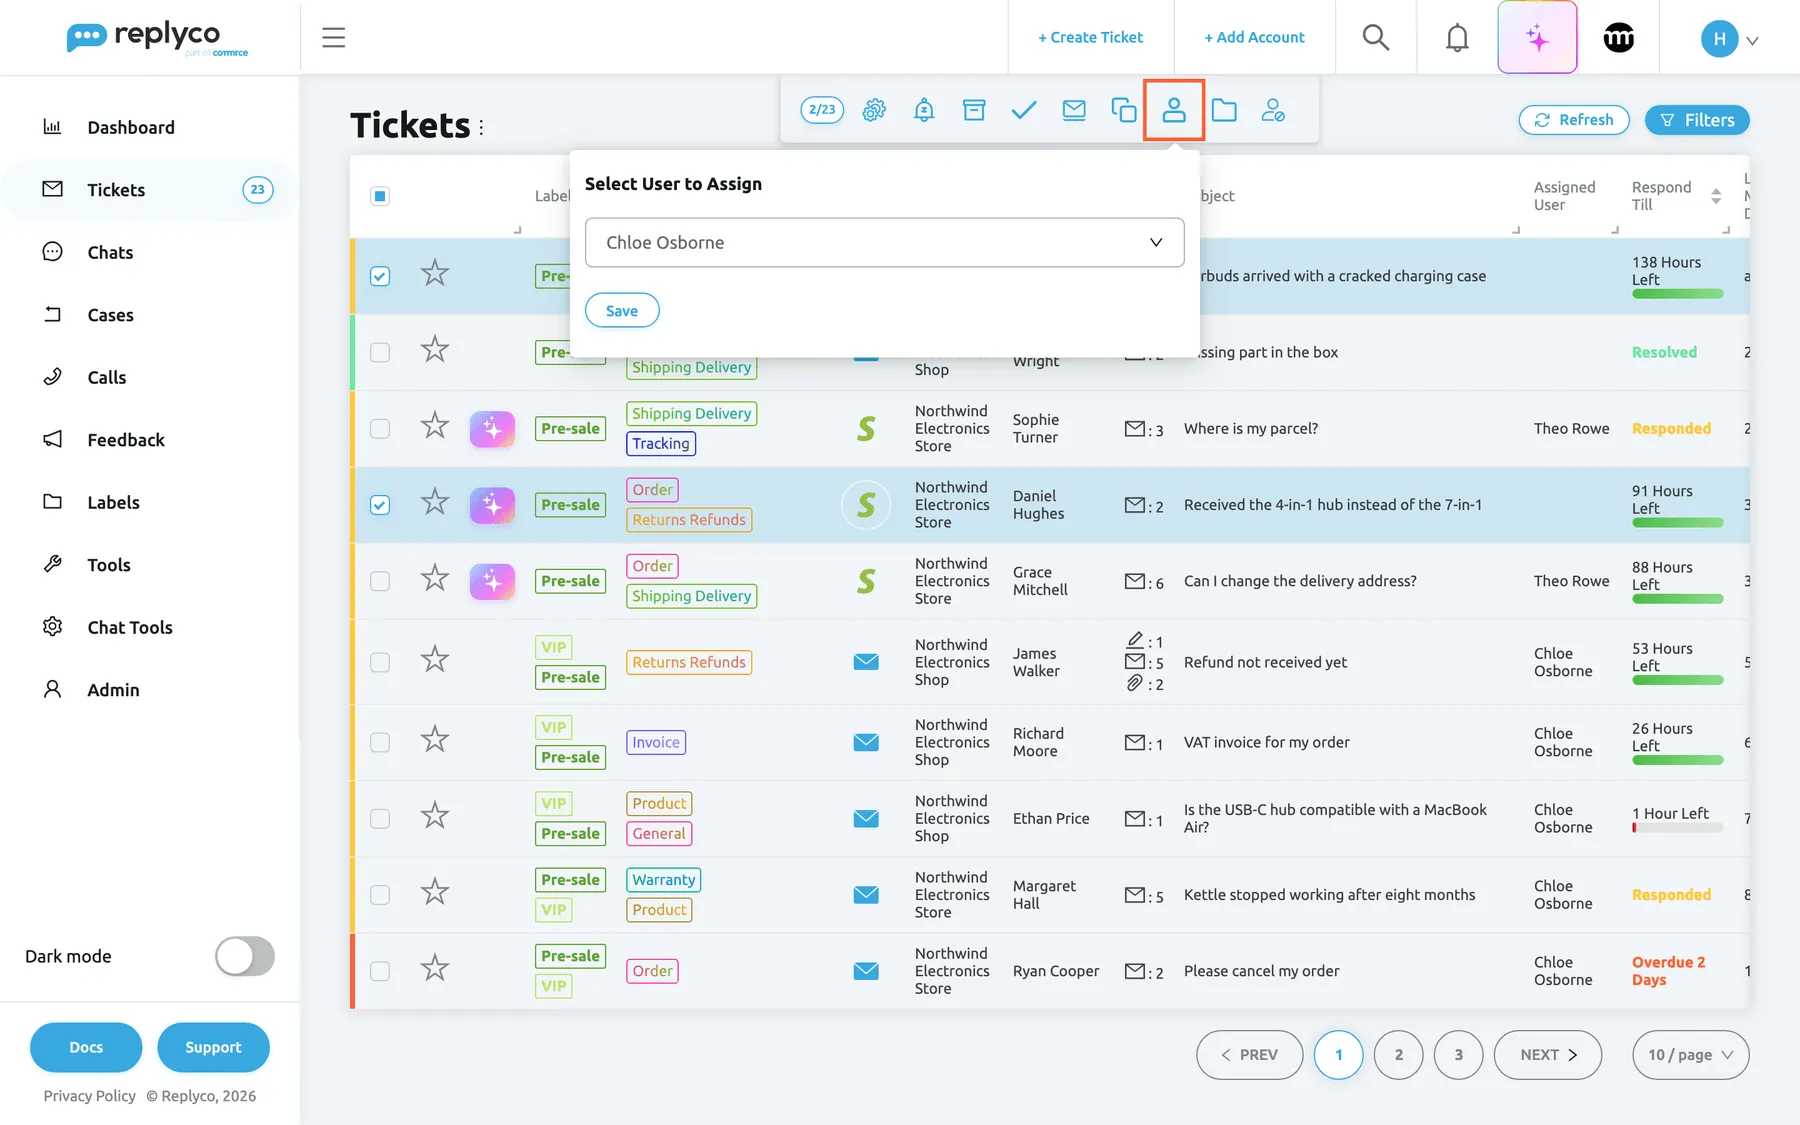Sort by the Respond Till column arrows

click(x=1716, y=196)
